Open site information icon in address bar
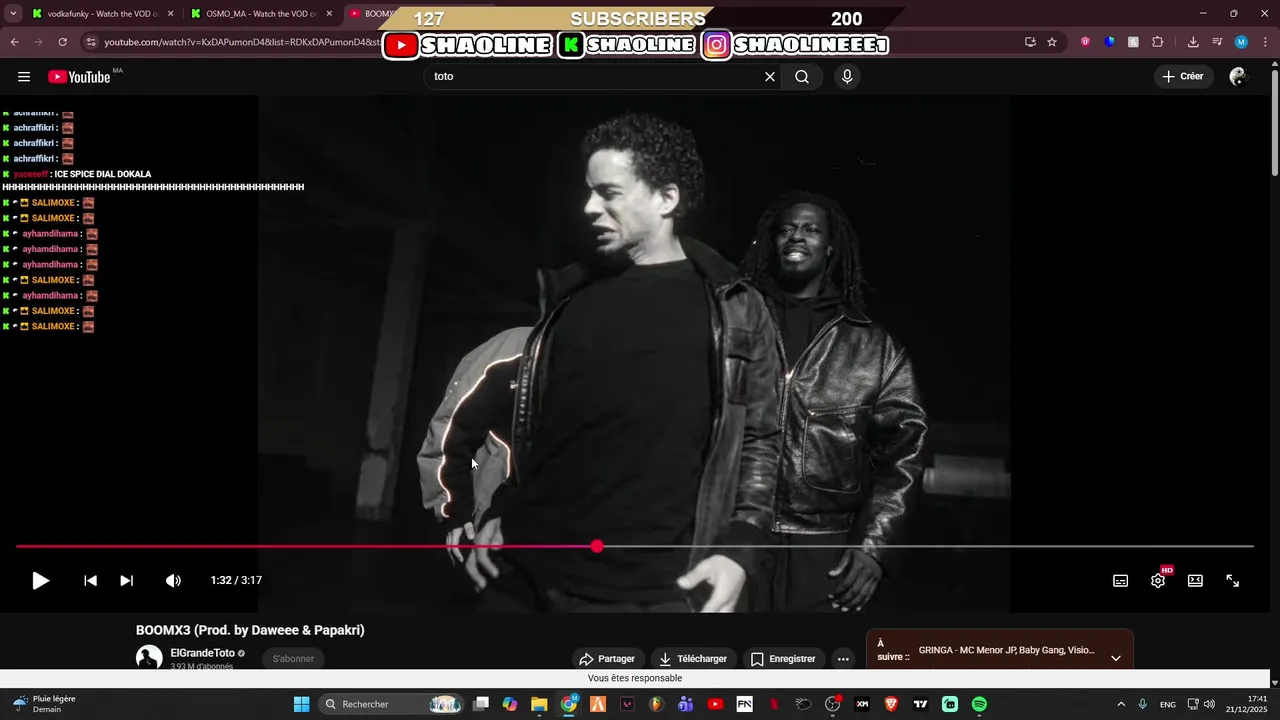 (x=90, y=42)
